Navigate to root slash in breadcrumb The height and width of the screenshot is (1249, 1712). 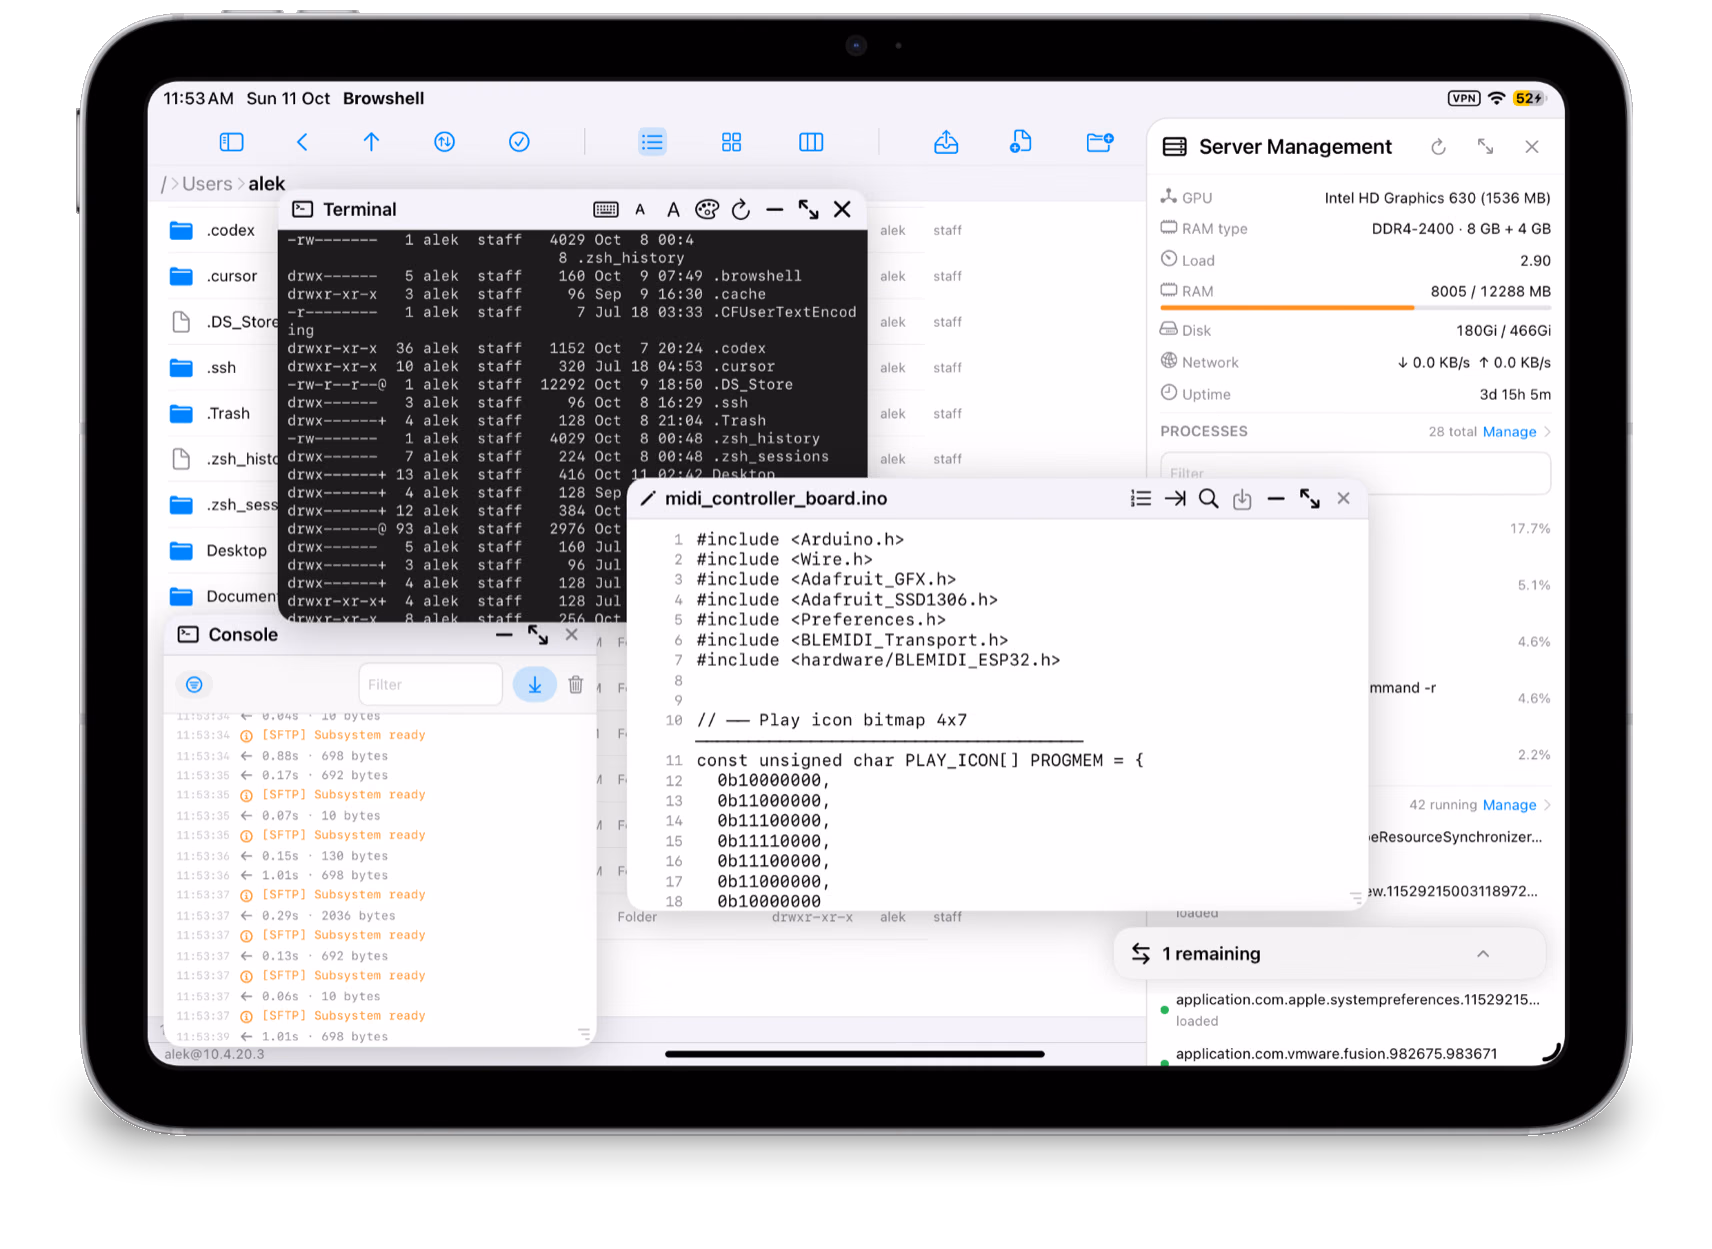(164, 184)
